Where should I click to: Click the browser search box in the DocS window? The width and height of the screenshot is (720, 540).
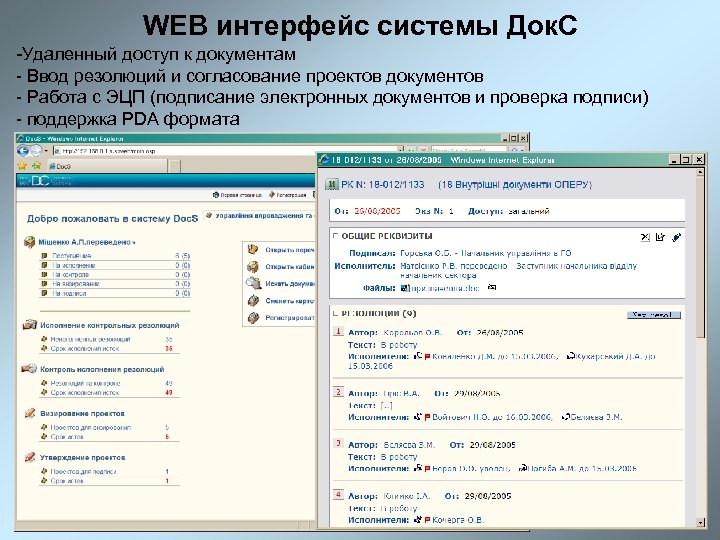(468, 150)
